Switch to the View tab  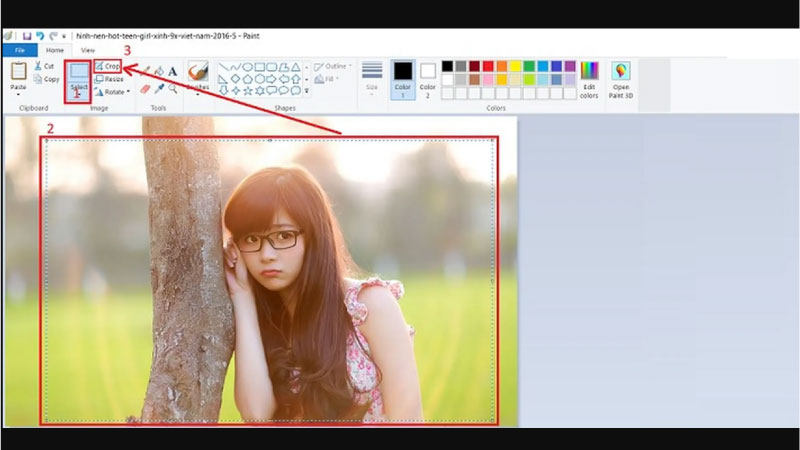[x=88, y=50]
